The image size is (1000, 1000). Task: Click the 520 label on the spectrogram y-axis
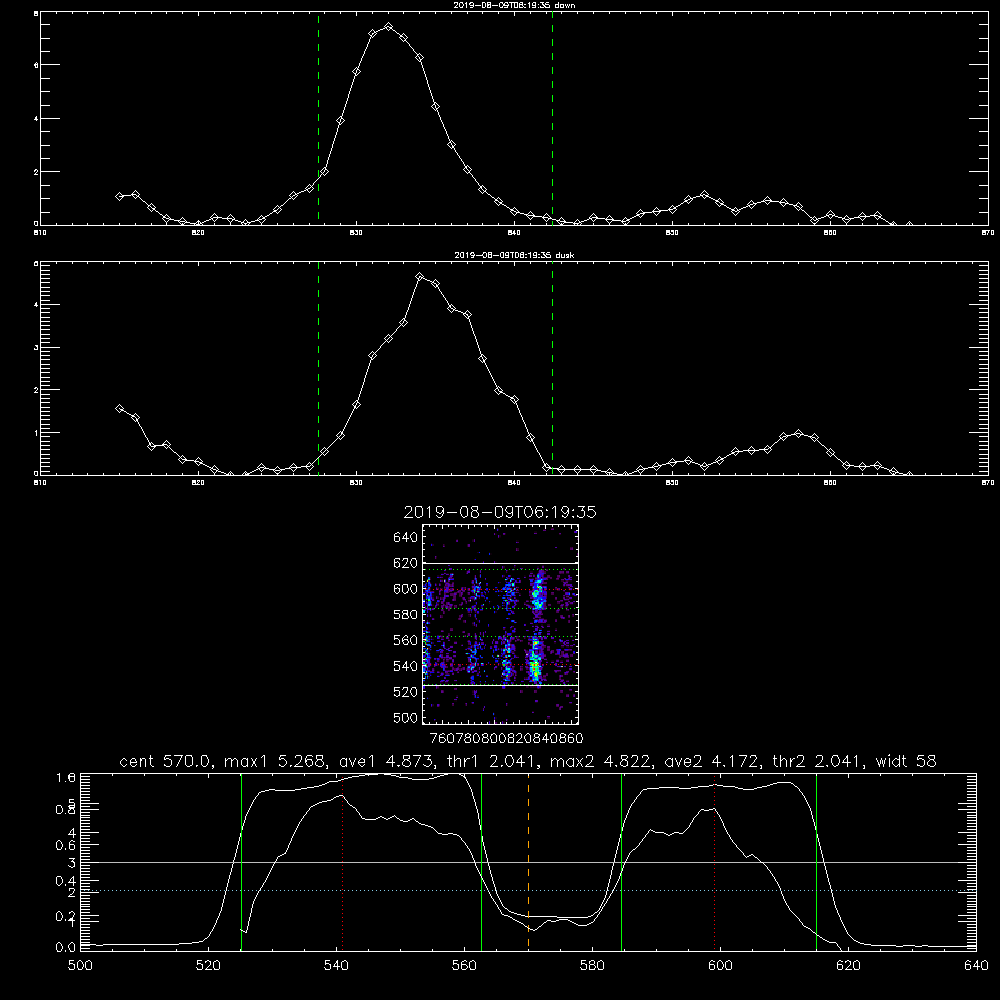(406, 692)
